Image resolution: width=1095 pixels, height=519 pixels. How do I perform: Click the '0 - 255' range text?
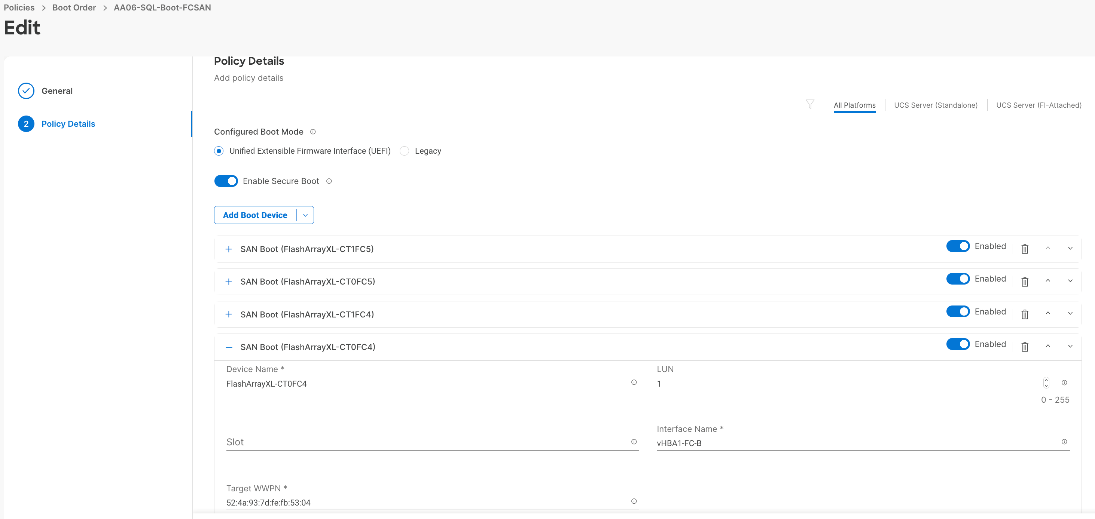(1054, 400)
